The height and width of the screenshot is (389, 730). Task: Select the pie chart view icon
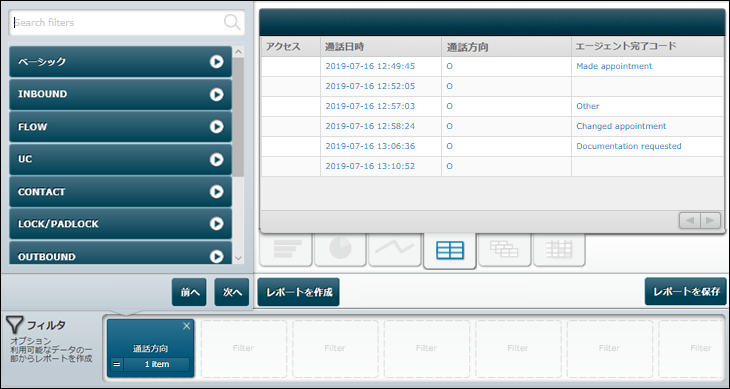(x=340, y=249)
